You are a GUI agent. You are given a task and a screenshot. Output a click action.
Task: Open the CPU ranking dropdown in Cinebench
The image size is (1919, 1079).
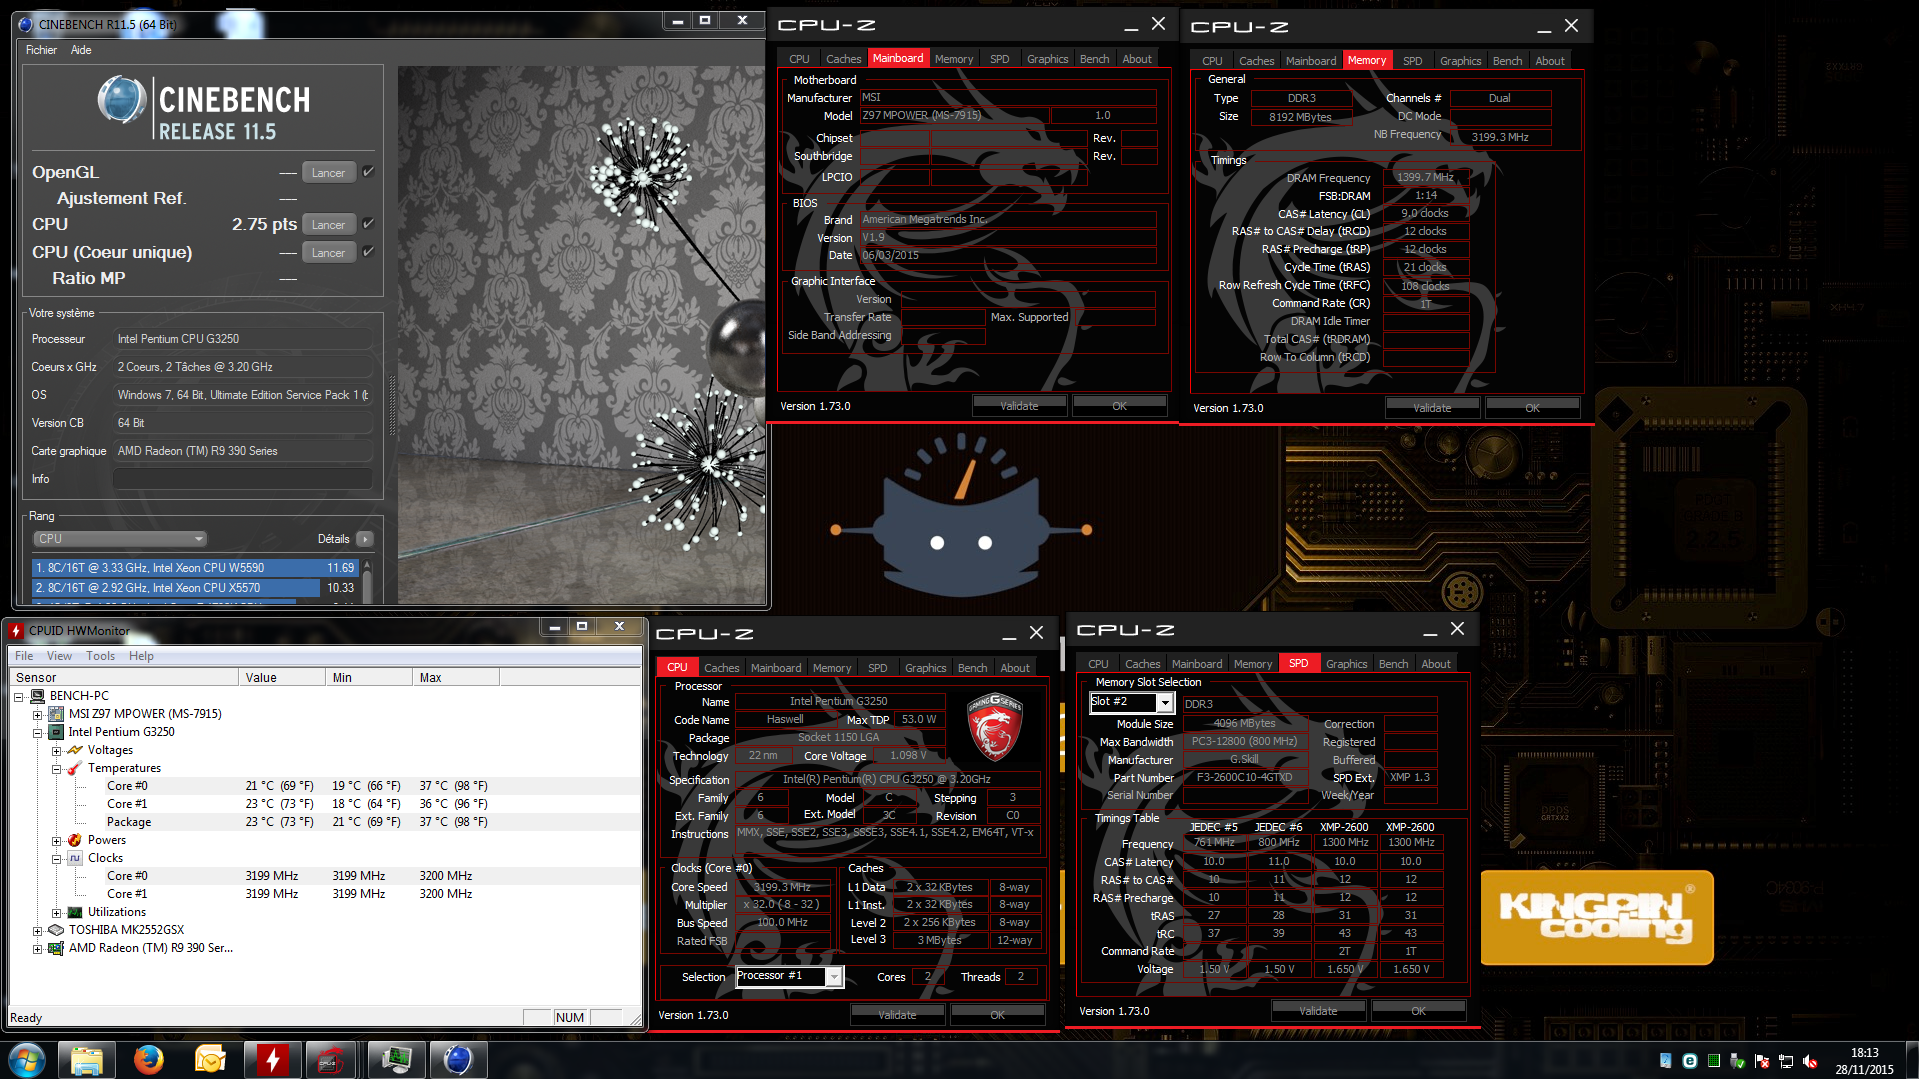point(120,539)
